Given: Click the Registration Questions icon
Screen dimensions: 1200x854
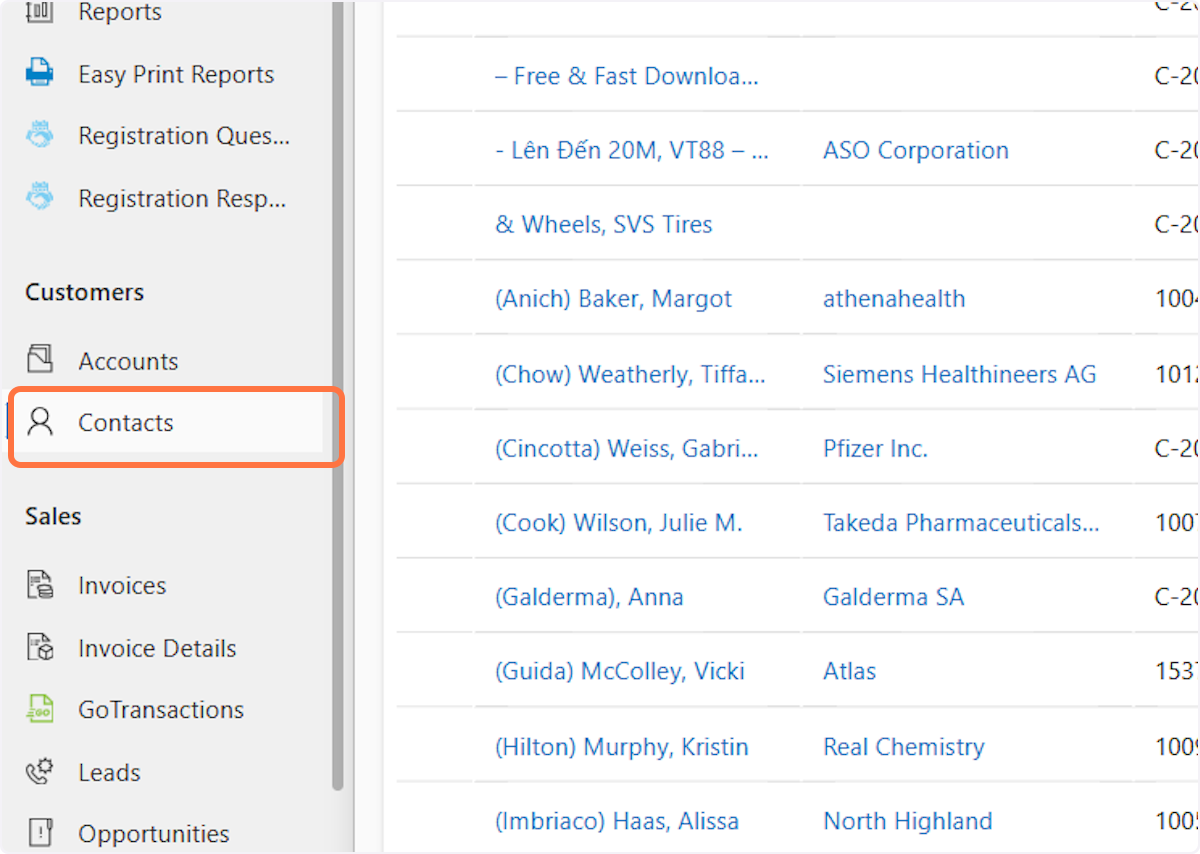Looking at the screenshot, I should pos(40,135).
